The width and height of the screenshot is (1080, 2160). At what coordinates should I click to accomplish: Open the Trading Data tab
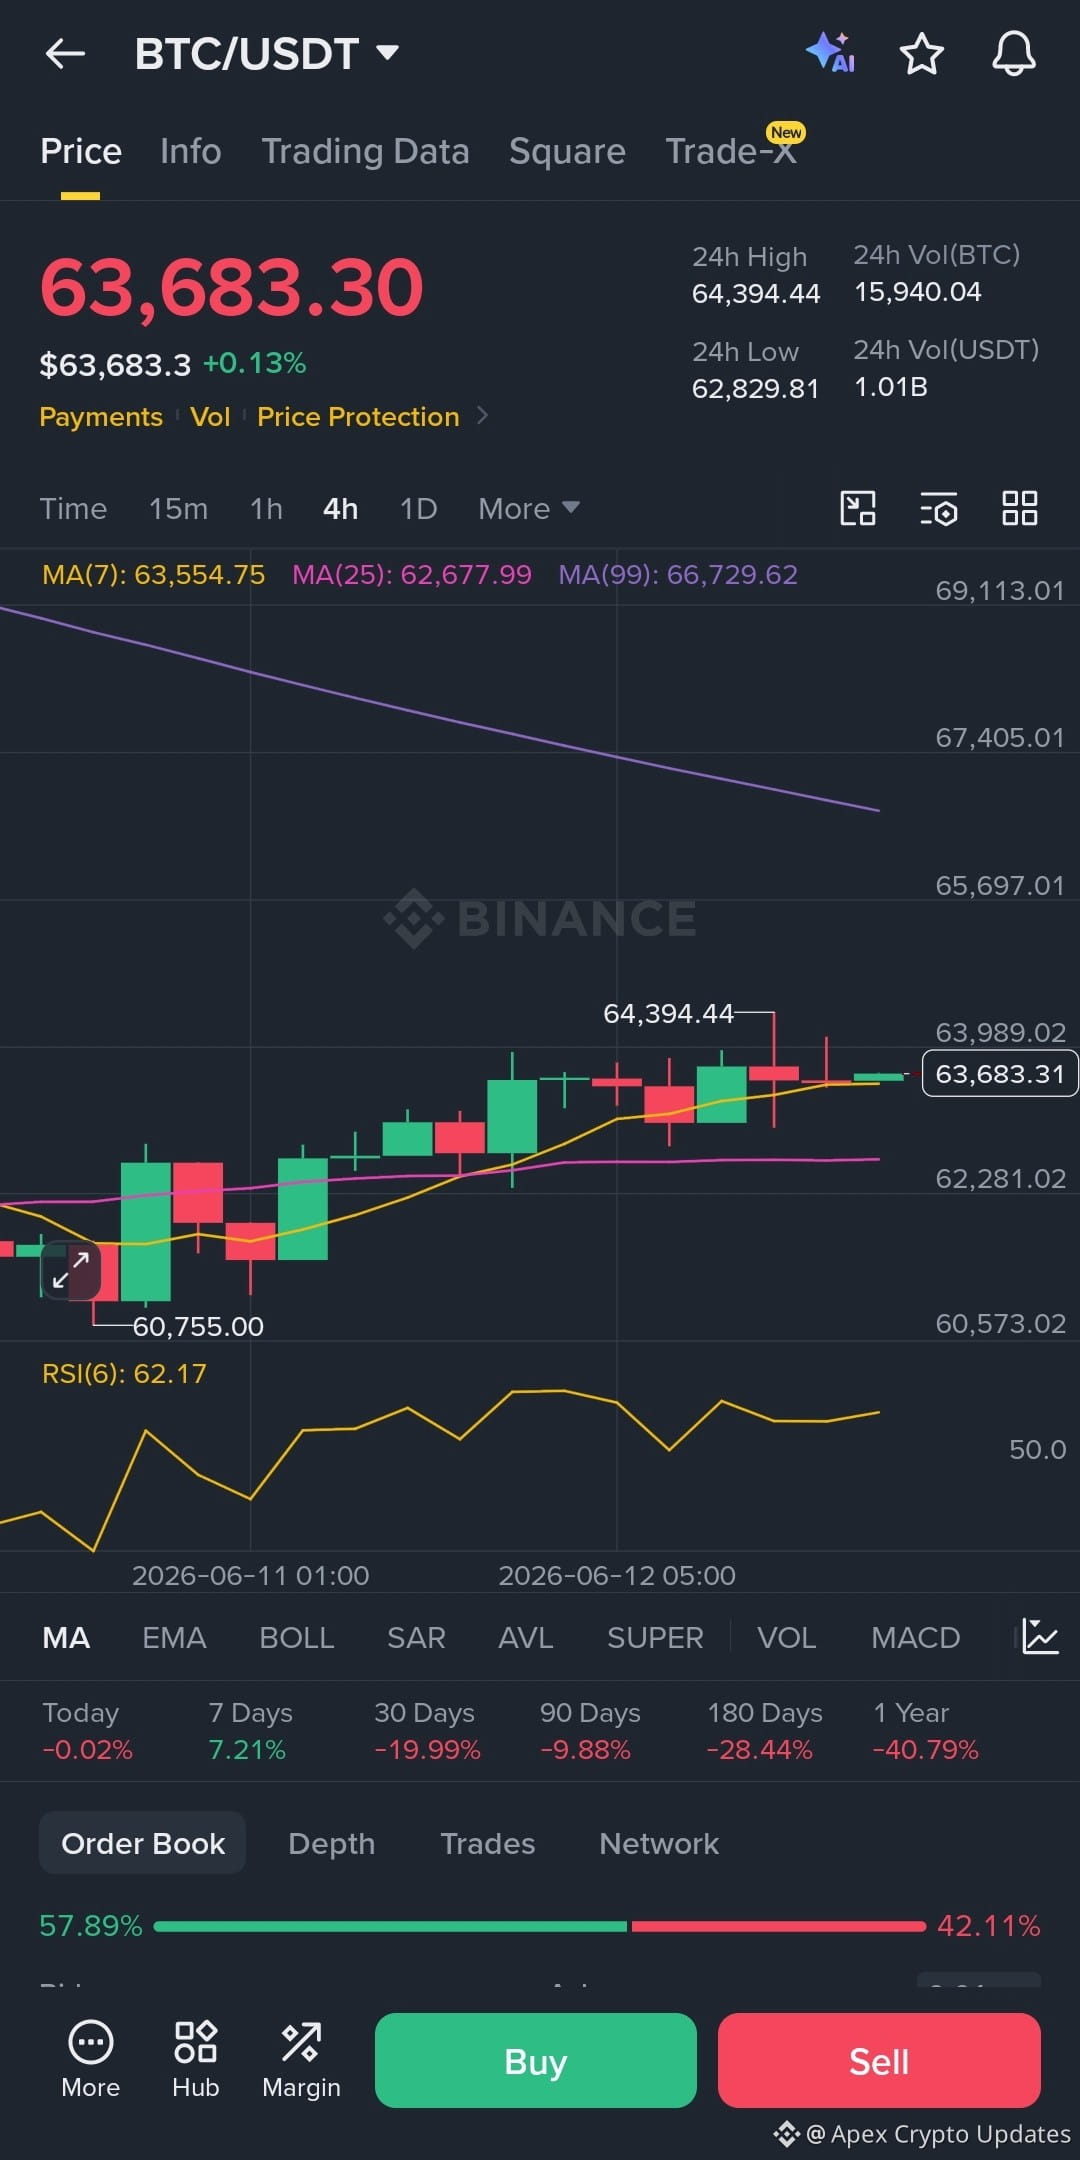(365, 151)
